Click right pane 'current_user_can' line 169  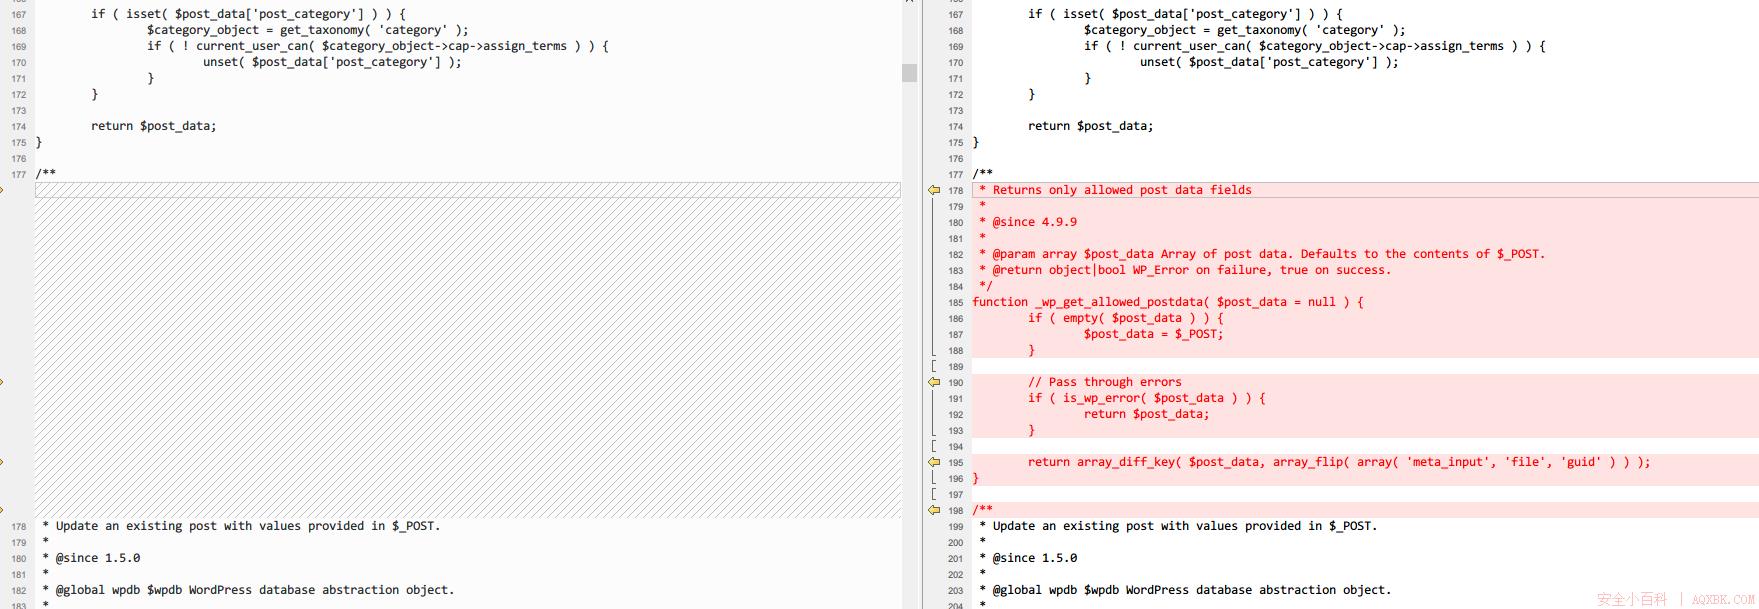click(x=1315, y=46)
